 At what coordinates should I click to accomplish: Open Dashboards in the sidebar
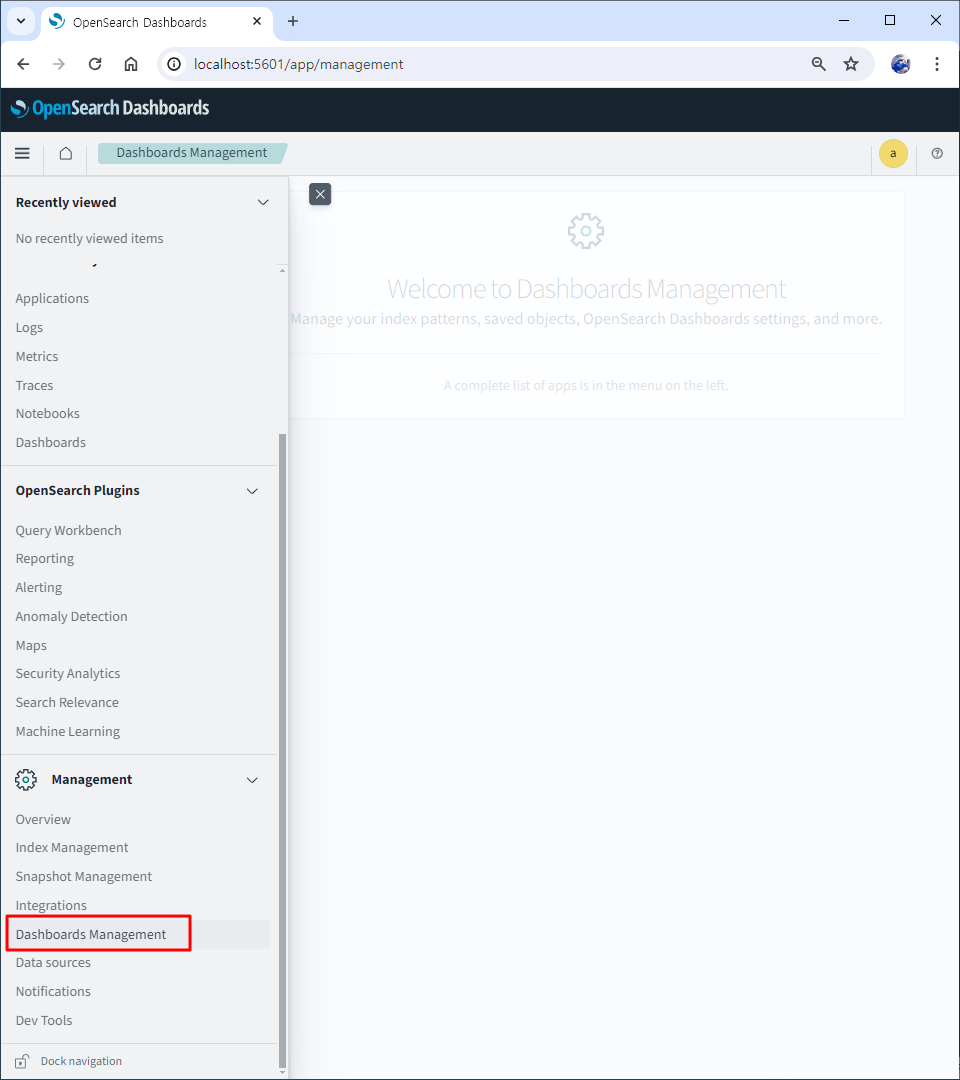51,442
